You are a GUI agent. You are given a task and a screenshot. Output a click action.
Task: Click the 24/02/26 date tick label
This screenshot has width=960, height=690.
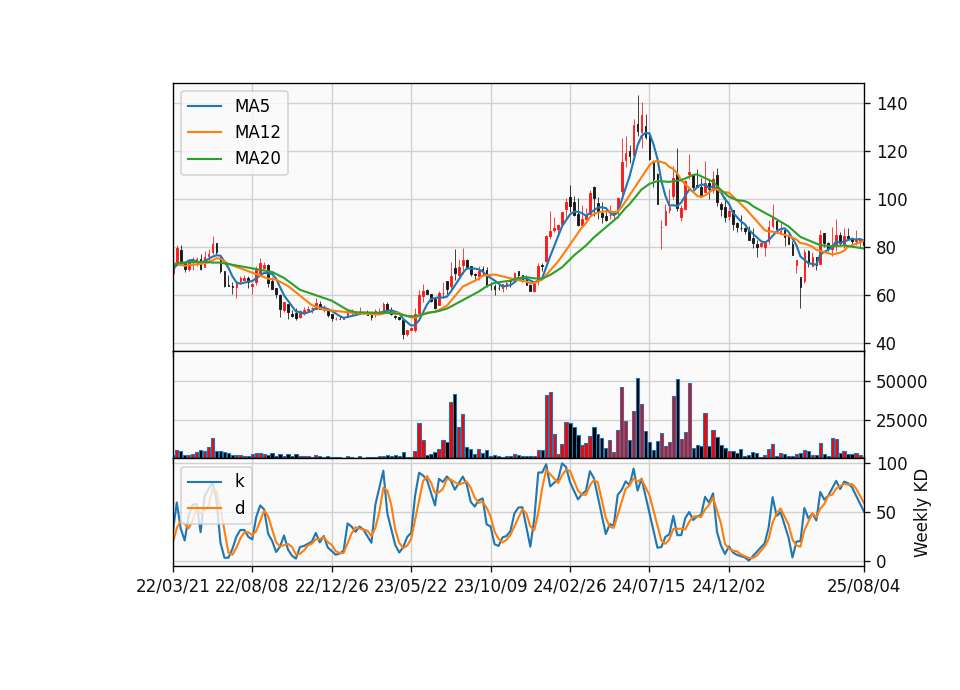[x=570, y=586]
